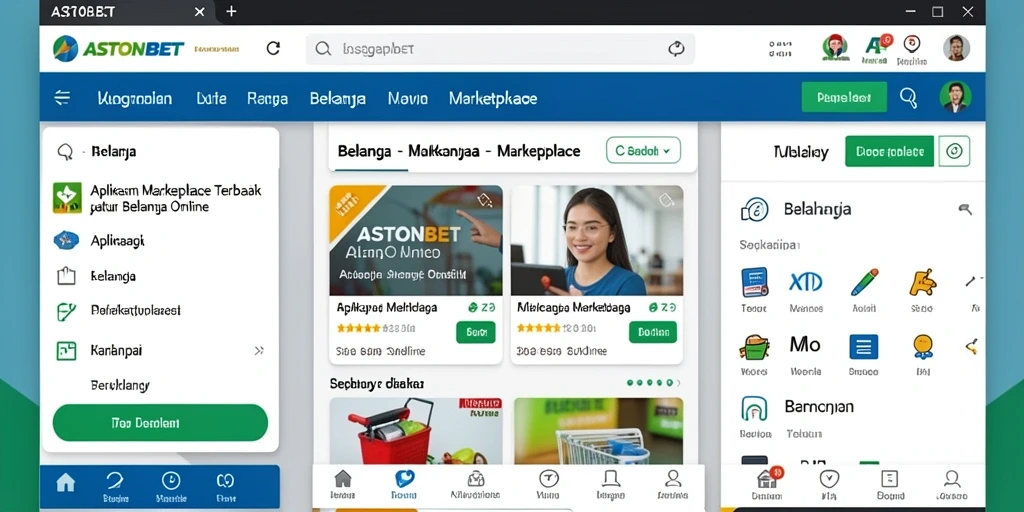Open the profile photo in top toolbar
1024x512 pixels.
pos(957,48)
